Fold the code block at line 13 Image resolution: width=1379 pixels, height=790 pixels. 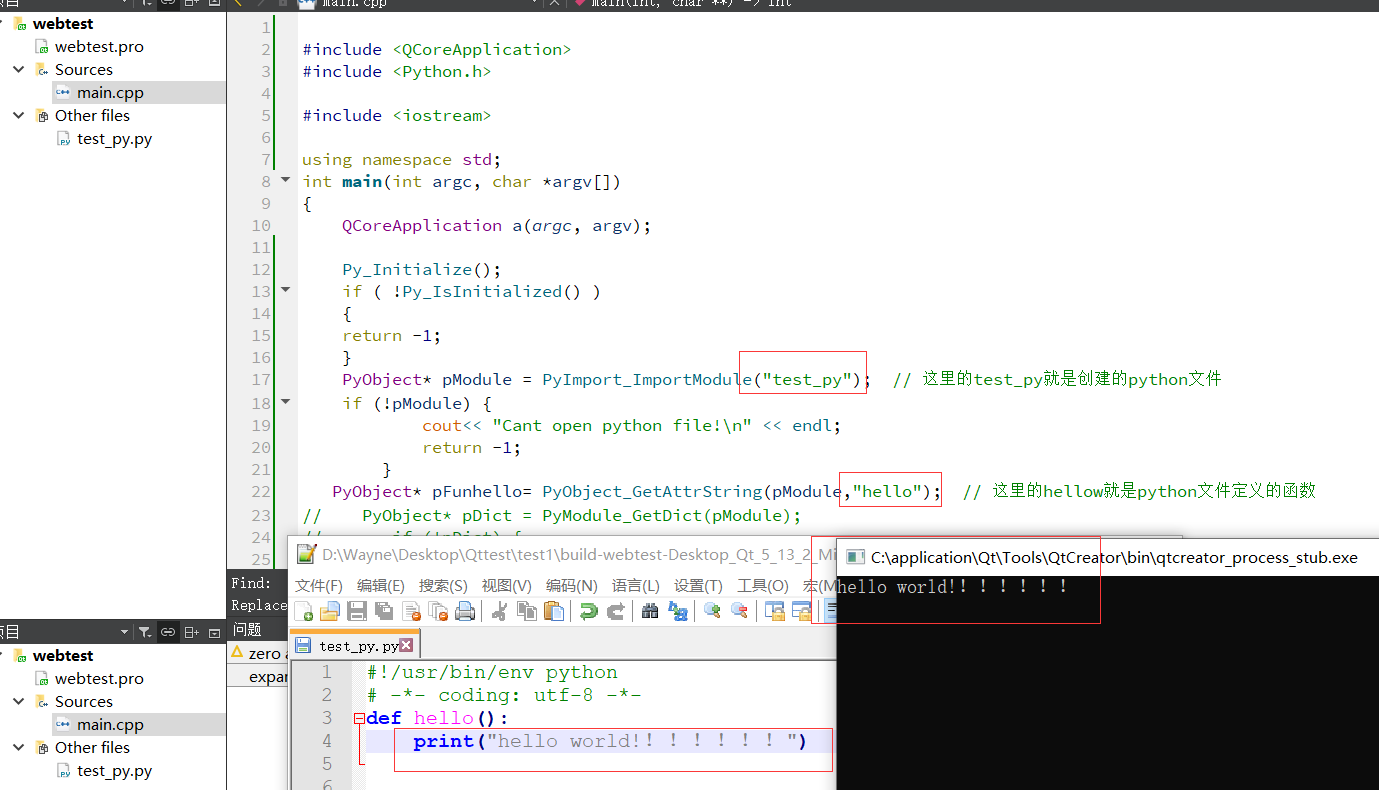(285, 290)
